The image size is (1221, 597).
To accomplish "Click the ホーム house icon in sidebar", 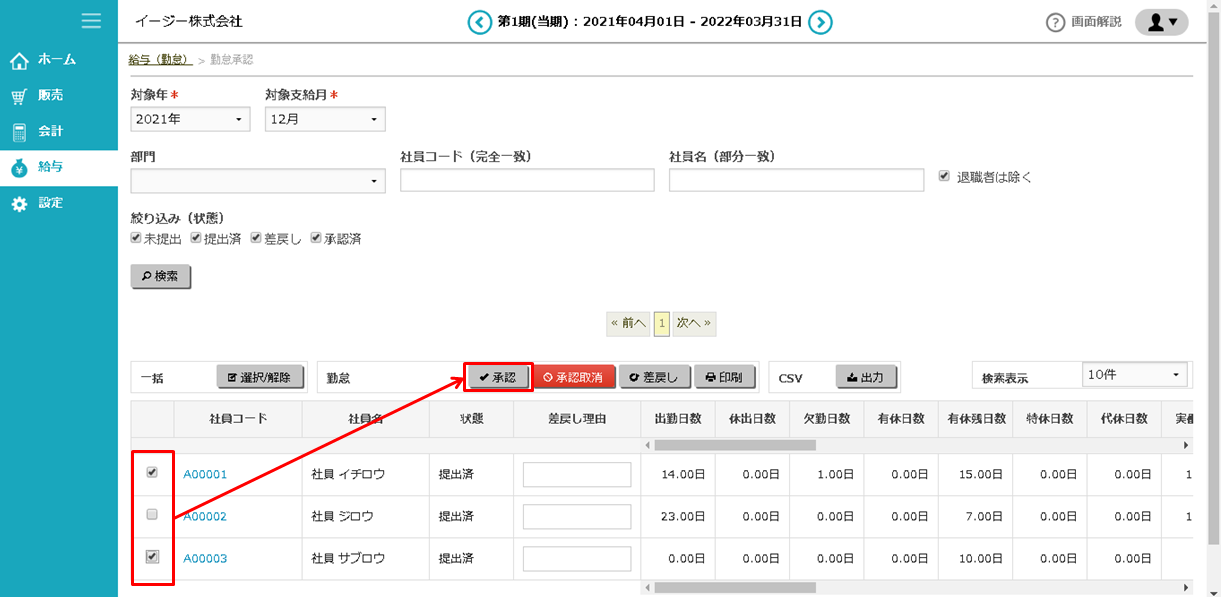I will point(19,61).
